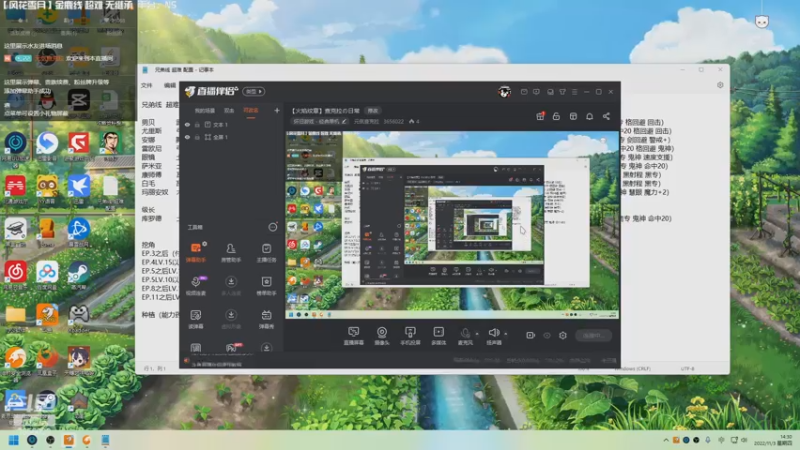The width and height of the screenshot is (800, 450).
Task: Expand hidden system tray icons chevron
Action: pos(666,440)
